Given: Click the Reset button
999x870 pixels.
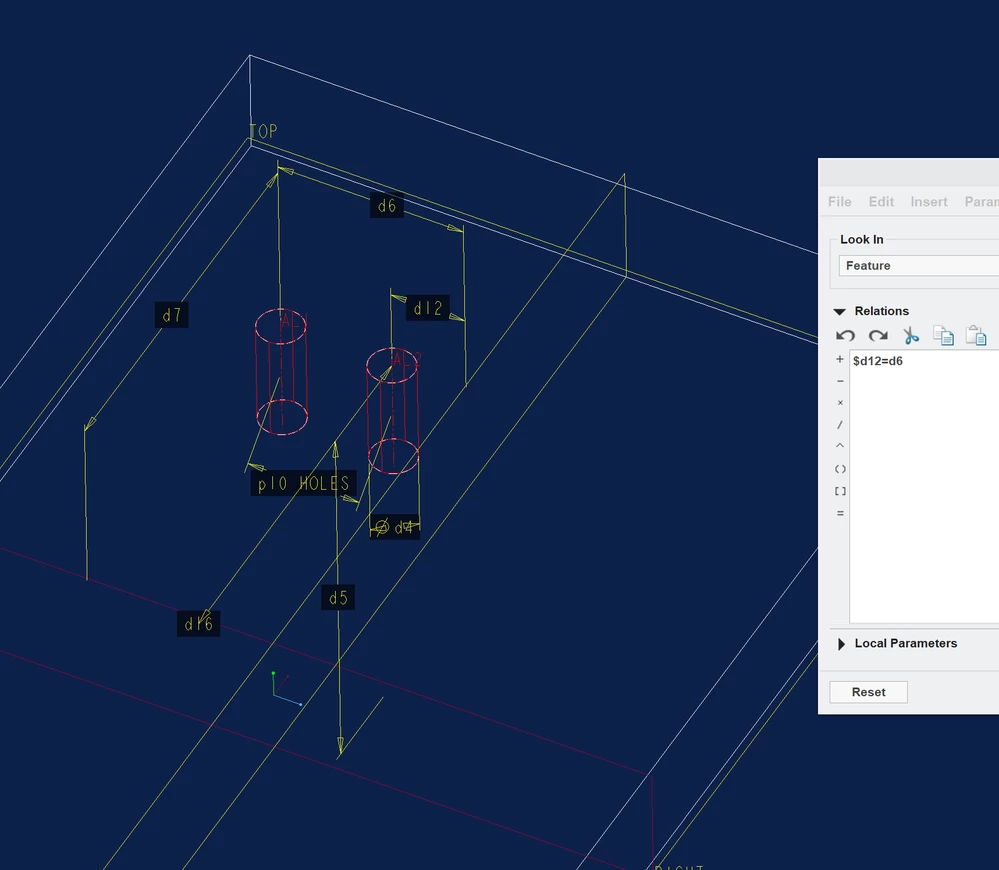Looking at the screenshot, I should [868, 692].
